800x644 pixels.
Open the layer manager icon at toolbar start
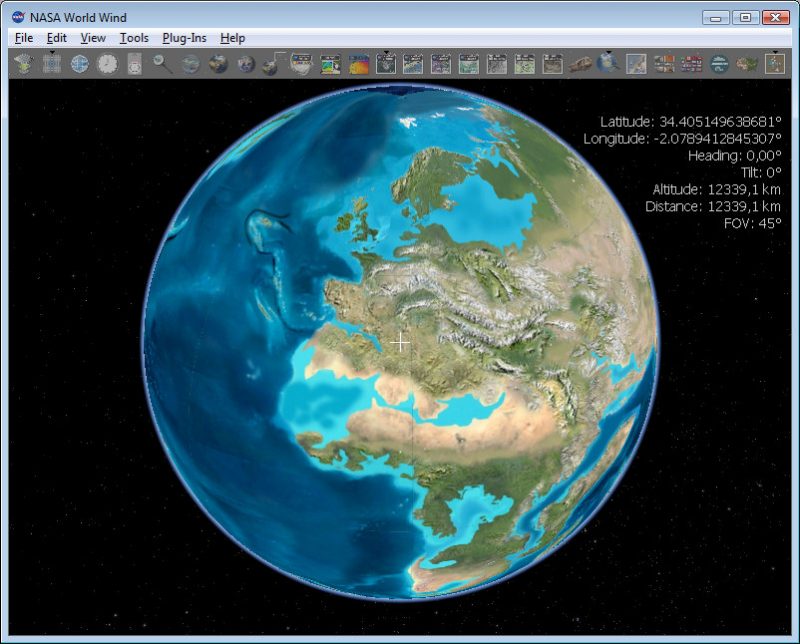pos(23,64)
